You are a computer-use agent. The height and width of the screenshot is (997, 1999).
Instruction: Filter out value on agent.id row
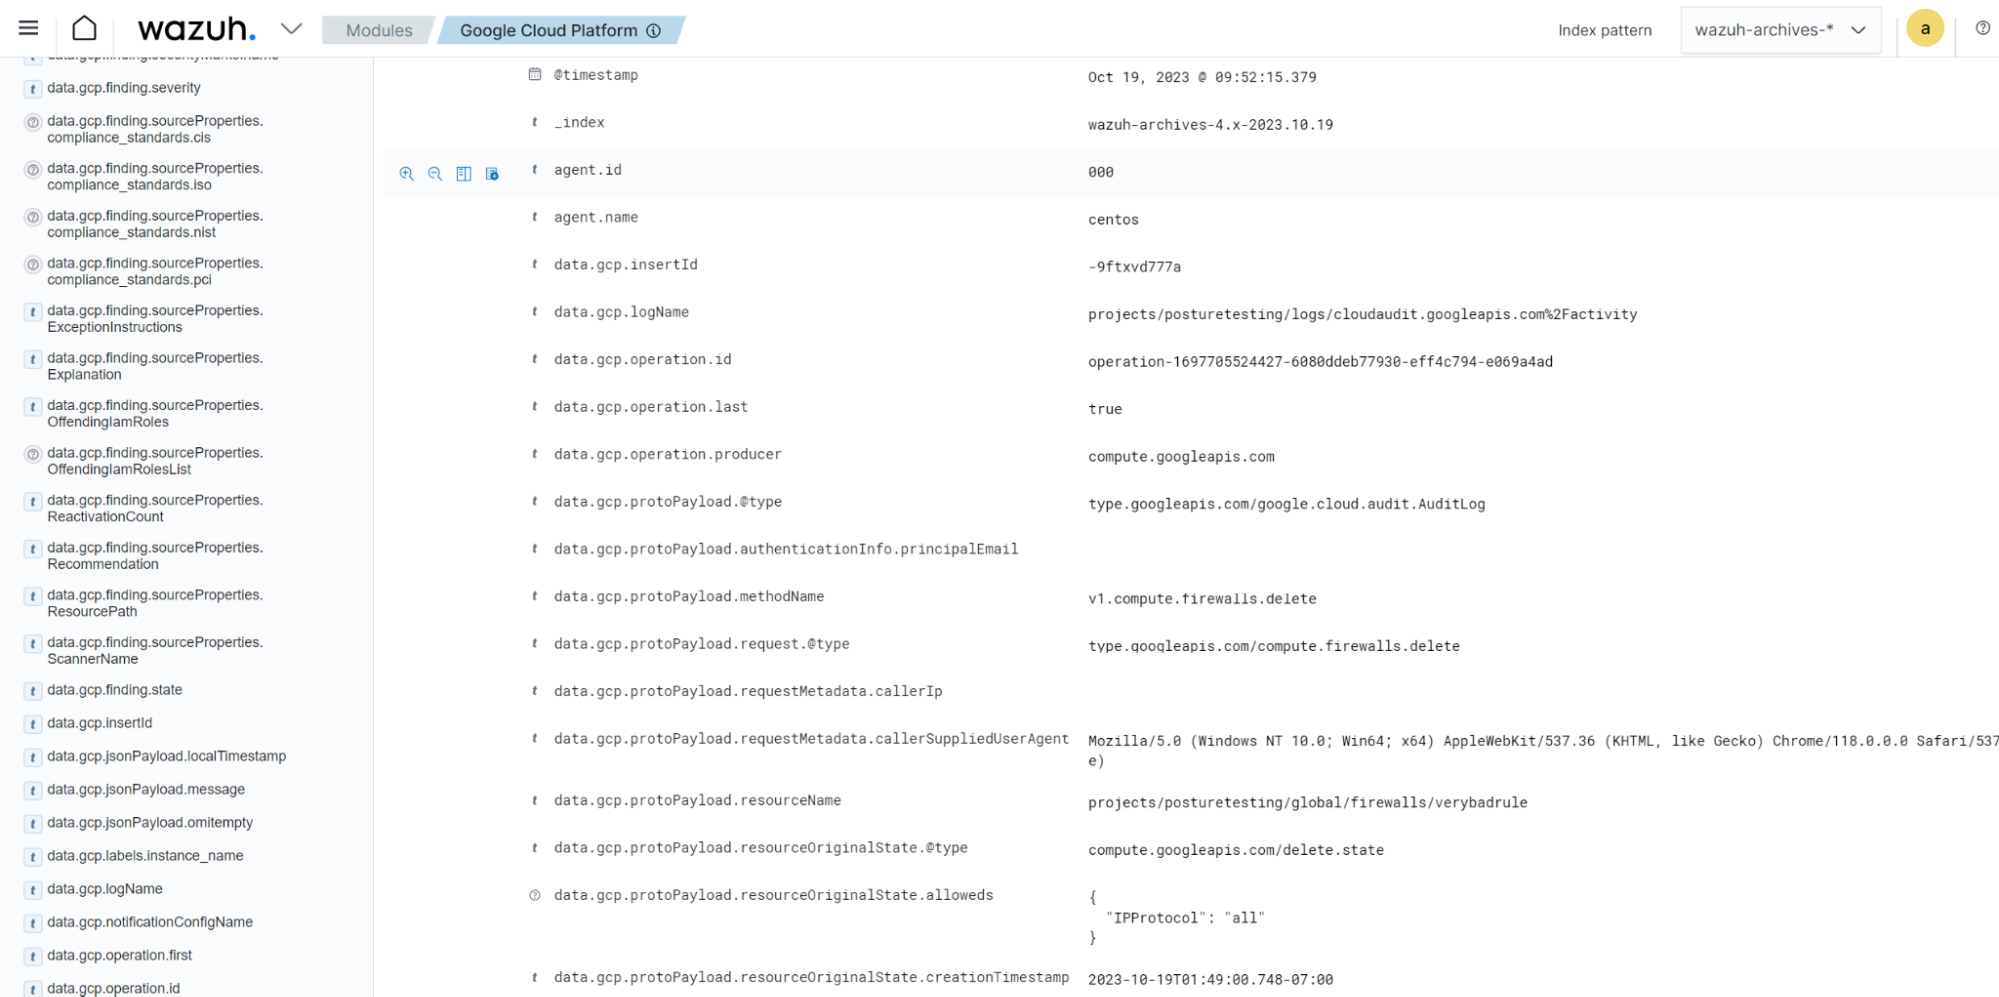435,174
